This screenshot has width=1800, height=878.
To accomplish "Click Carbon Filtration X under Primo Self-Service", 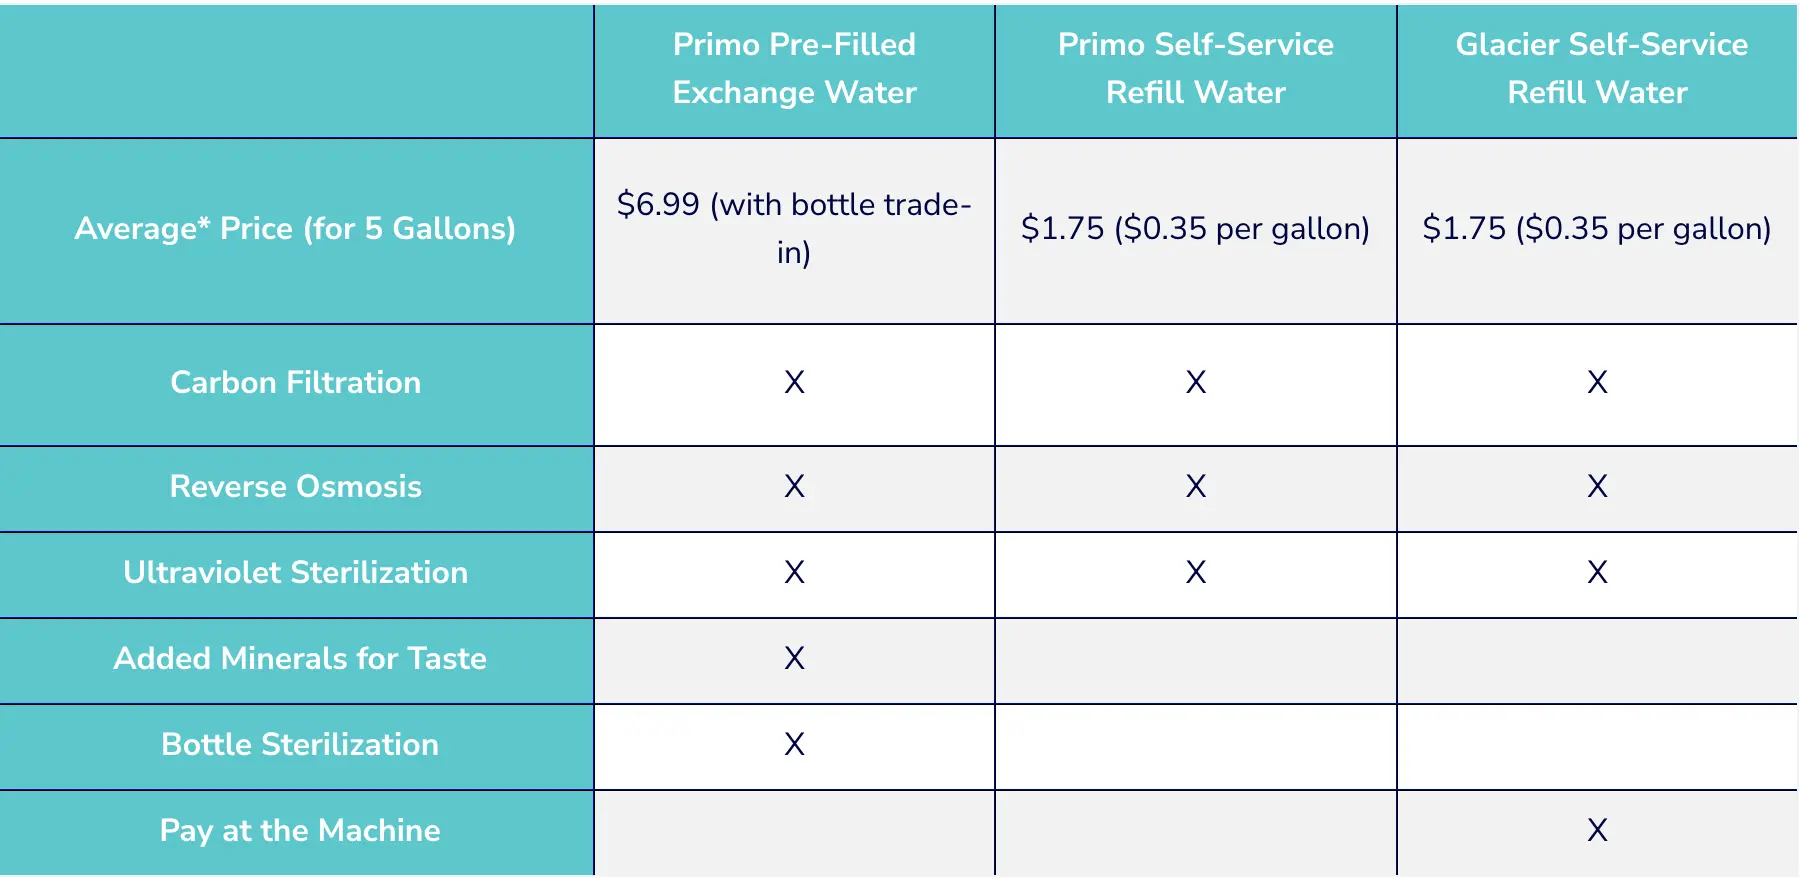I will pyautogui.click(x=1195, y=382).
